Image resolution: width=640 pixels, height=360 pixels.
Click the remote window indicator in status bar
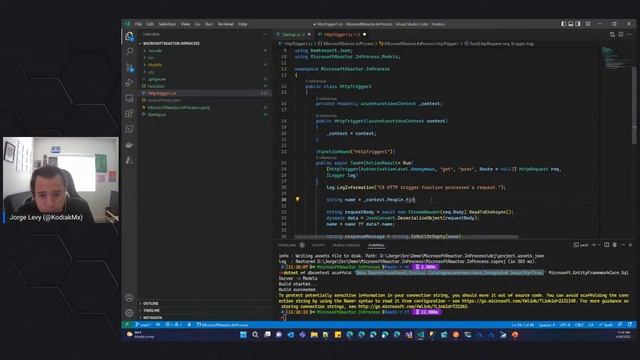(127, 325)
